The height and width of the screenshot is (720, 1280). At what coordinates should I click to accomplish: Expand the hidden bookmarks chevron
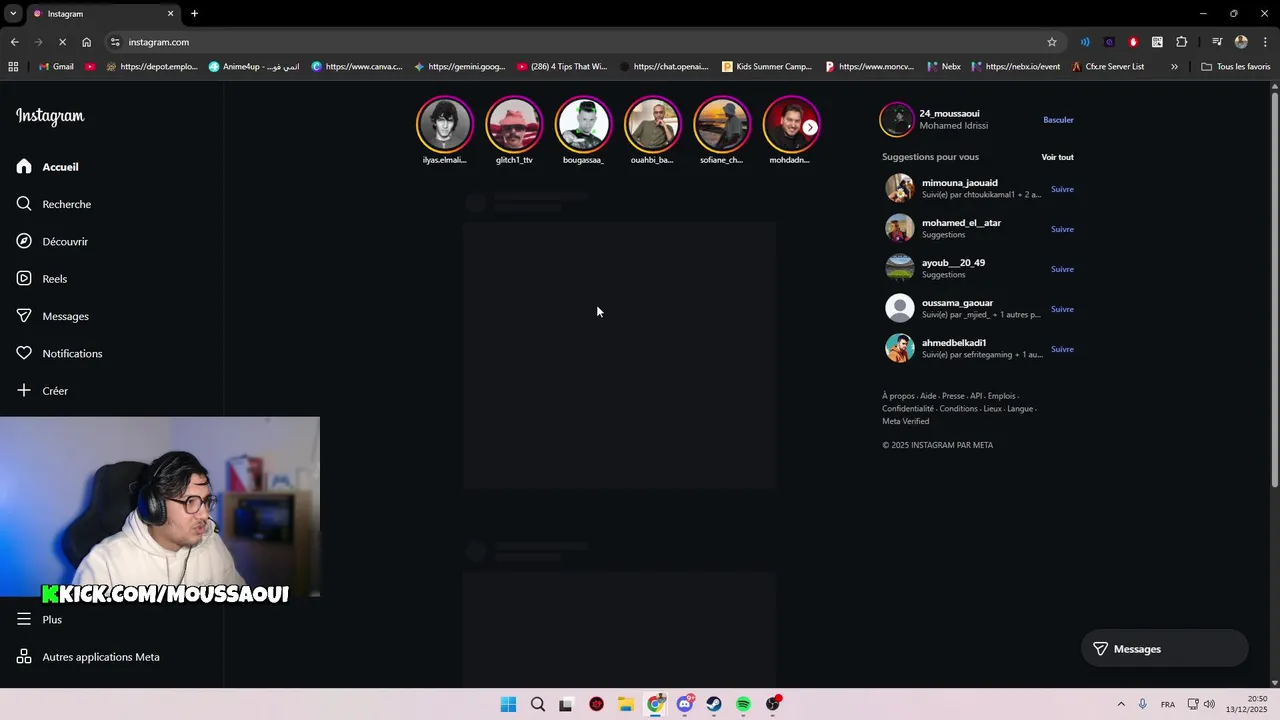point(1174,67)
